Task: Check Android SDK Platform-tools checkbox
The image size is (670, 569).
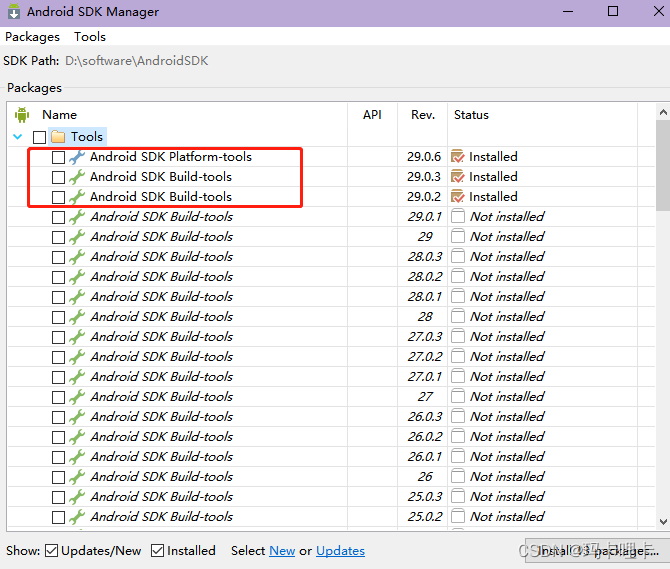Action: [x=58, y=157]
